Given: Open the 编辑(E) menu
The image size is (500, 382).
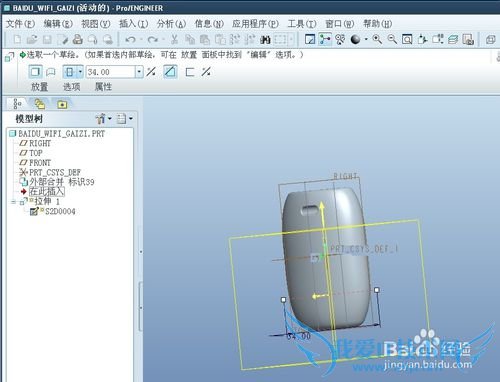Looking at the screenshot, I should [x=58, y=24].
